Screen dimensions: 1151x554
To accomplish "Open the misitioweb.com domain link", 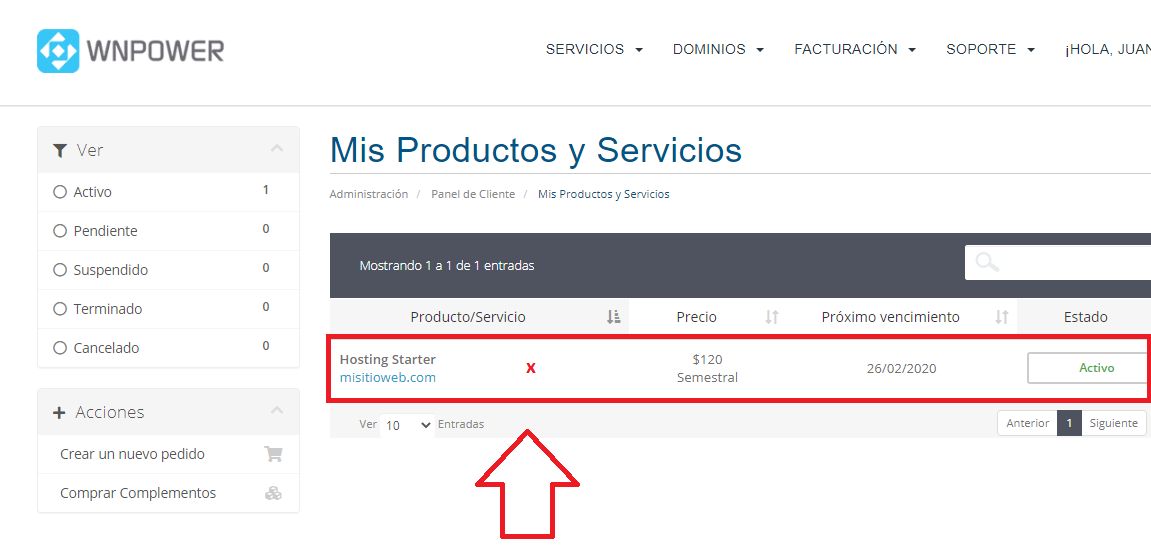I will (388, 378).
